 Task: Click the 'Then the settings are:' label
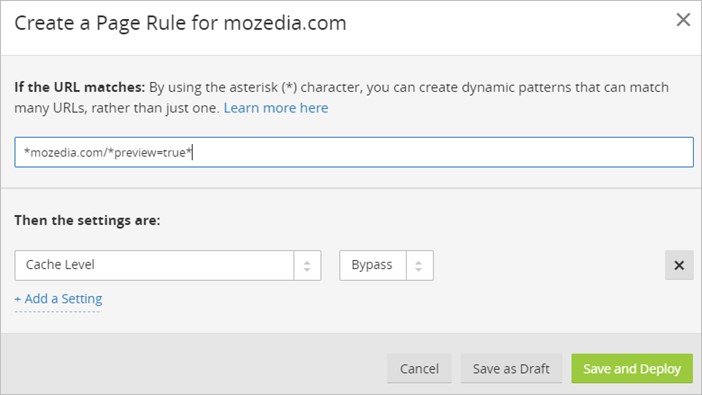87,220
